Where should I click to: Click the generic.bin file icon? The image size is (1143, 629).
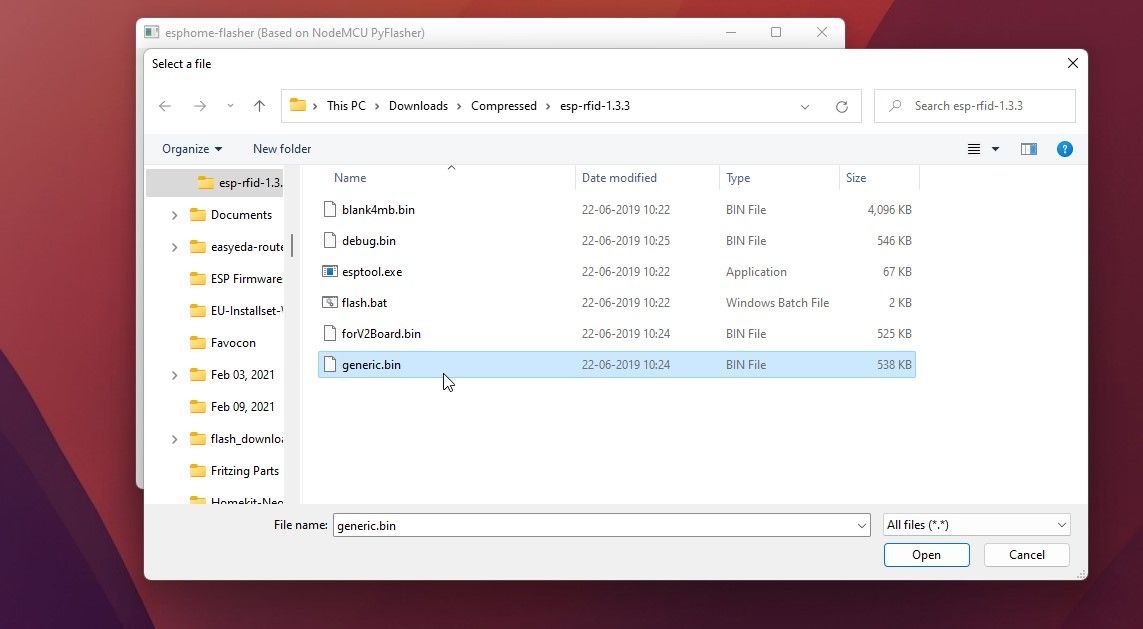330,364
